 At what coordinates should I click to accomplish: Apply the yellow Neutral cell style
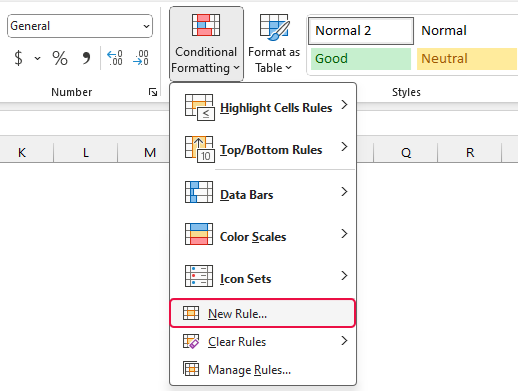click(x=467, y=59)
